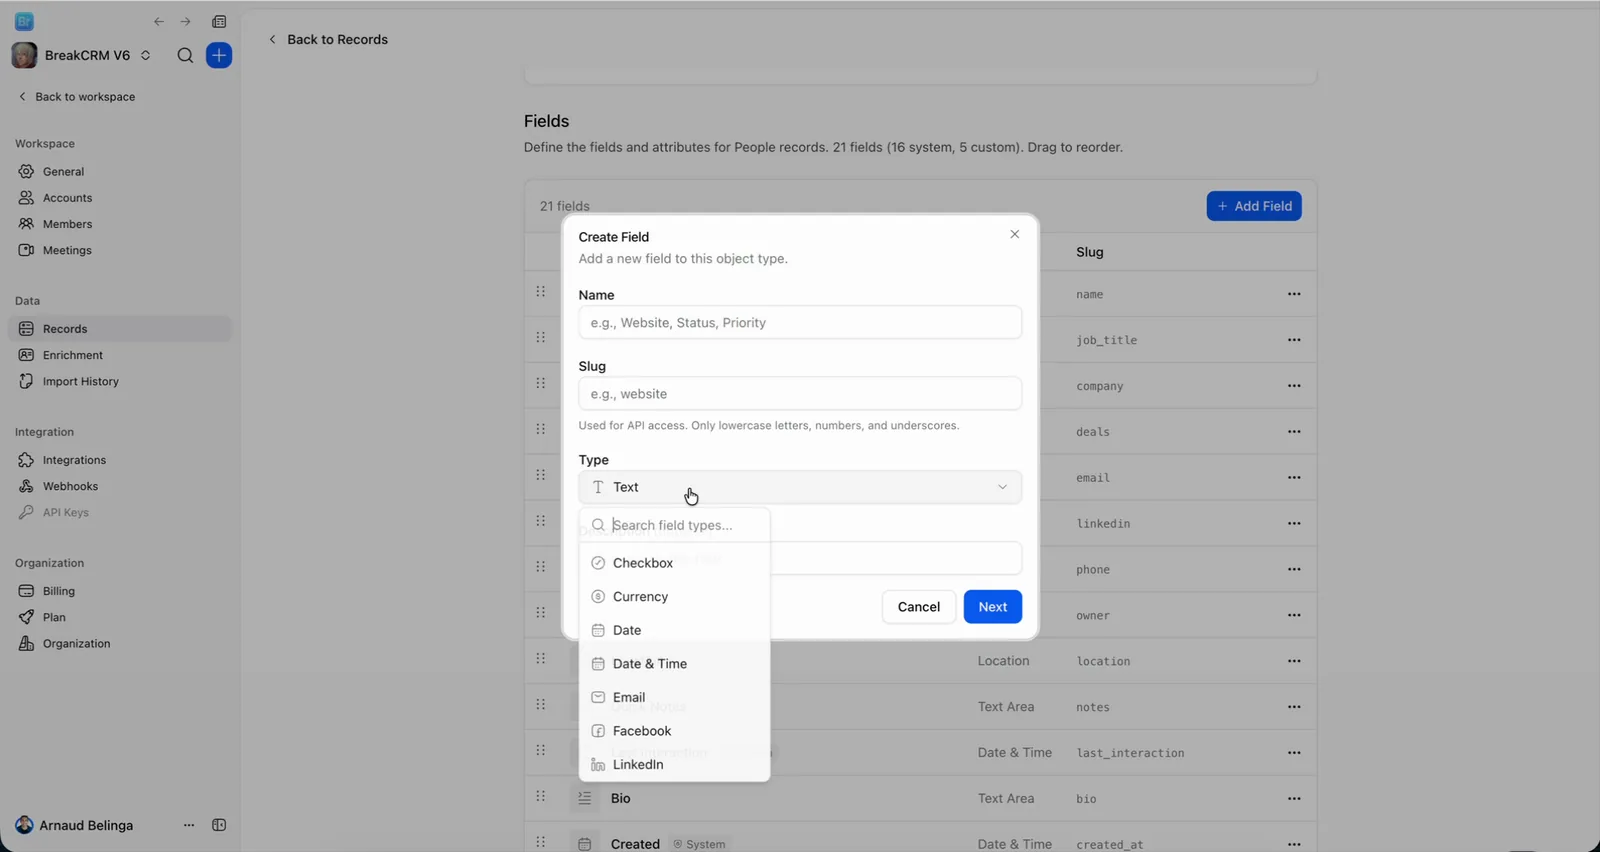Screen dimensions: 1600x852
Task: Pick the Facebook field type
Action: (x=675, y=731)
